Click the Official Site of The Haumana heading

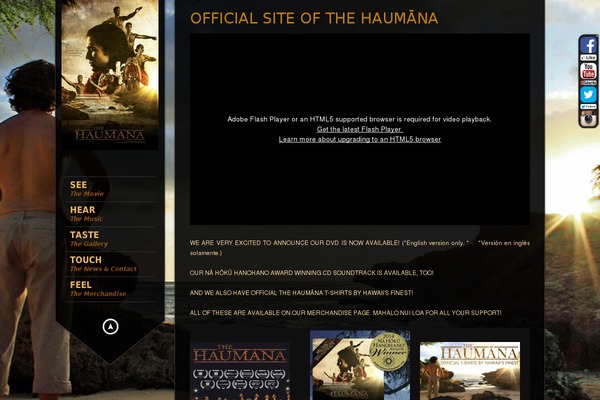[314, 18]
